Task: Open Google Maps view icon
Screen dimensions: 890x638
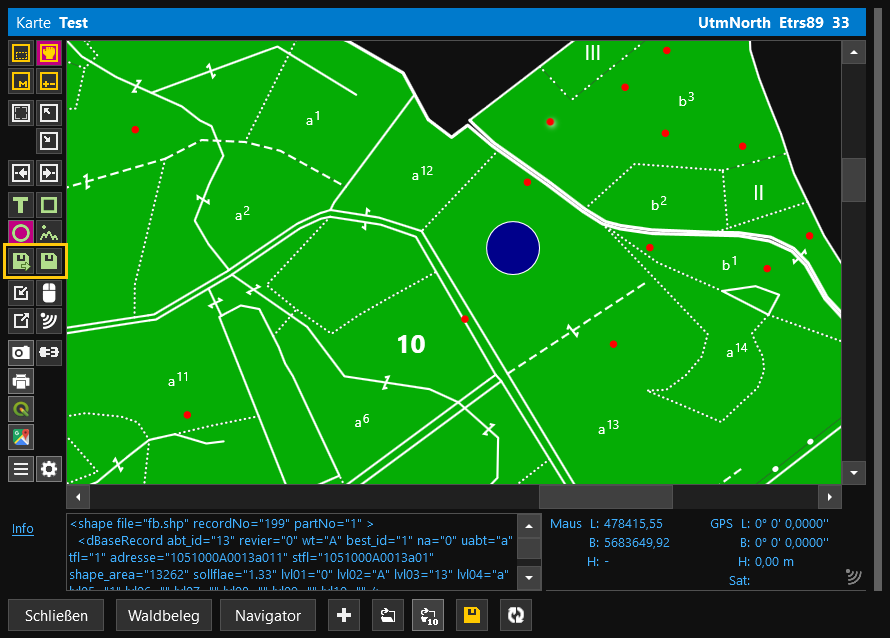Action: pyautogui.click(x=21, y=437)
